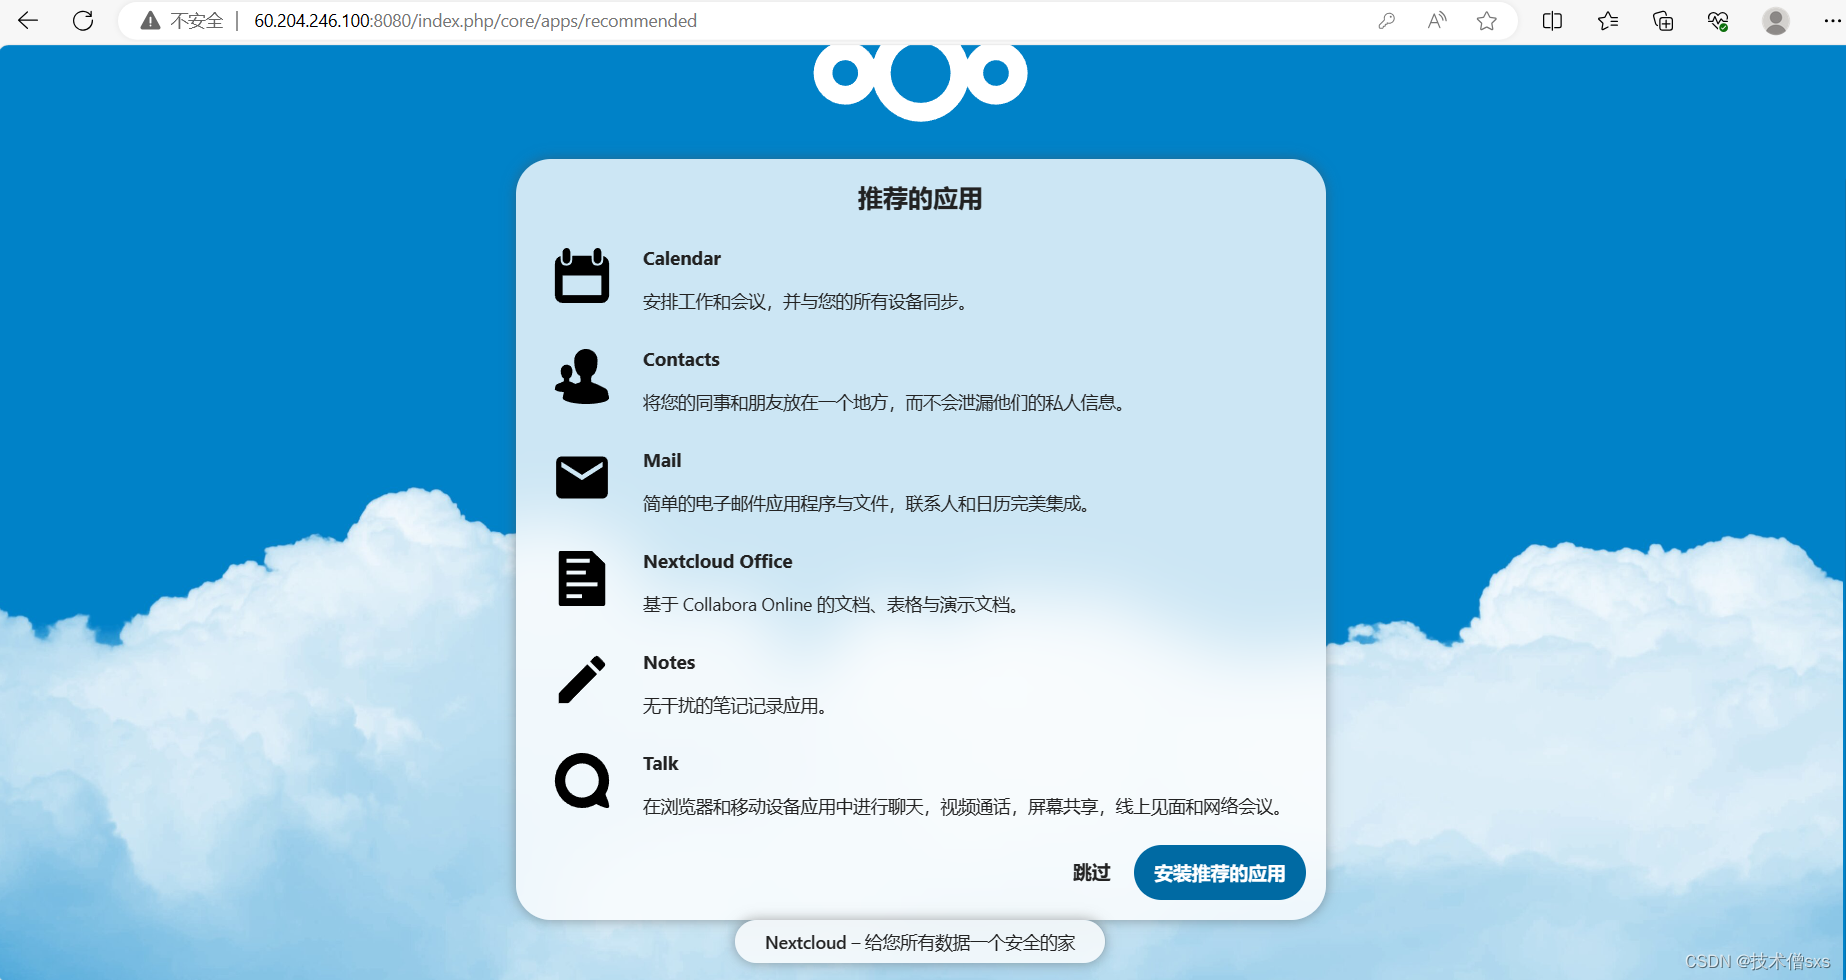This screenshot has height=980, width=1846.
Task: Install apps with 安装推荐的应用 button
Action: pos(1219,873)
